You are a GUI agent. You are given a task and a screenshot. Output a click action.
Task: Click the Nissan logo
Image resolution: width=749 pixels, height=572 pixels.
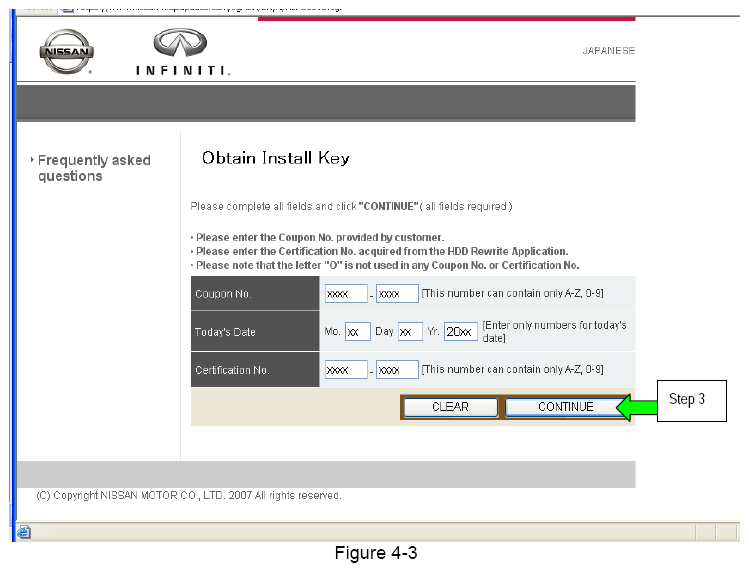[67, 52]
